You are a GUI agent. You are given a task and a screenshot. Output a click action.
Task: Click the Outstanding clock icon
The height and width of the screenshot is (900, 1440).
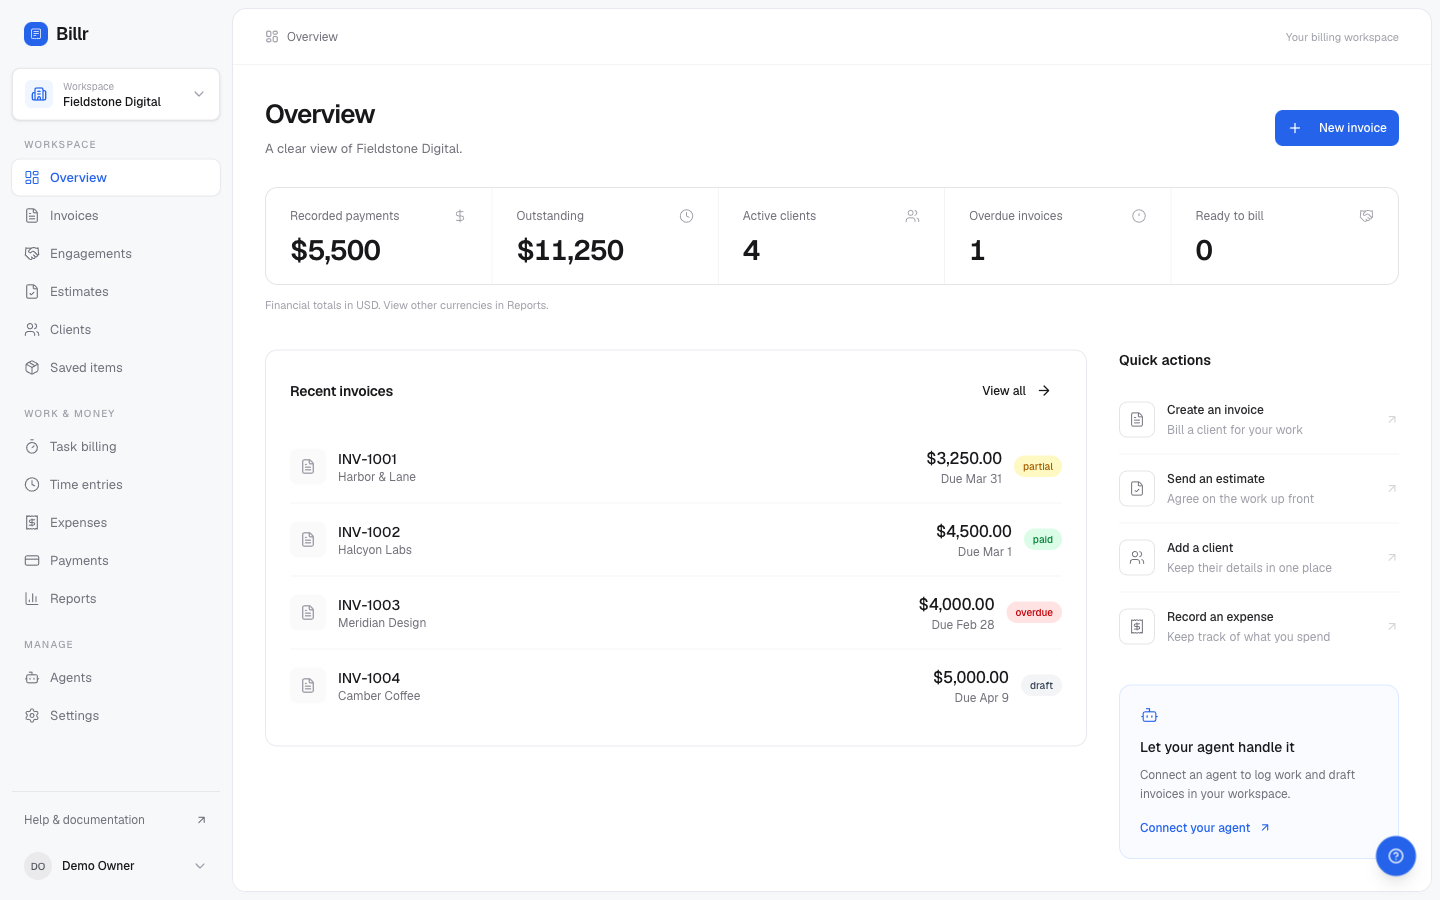pos(687,216)
